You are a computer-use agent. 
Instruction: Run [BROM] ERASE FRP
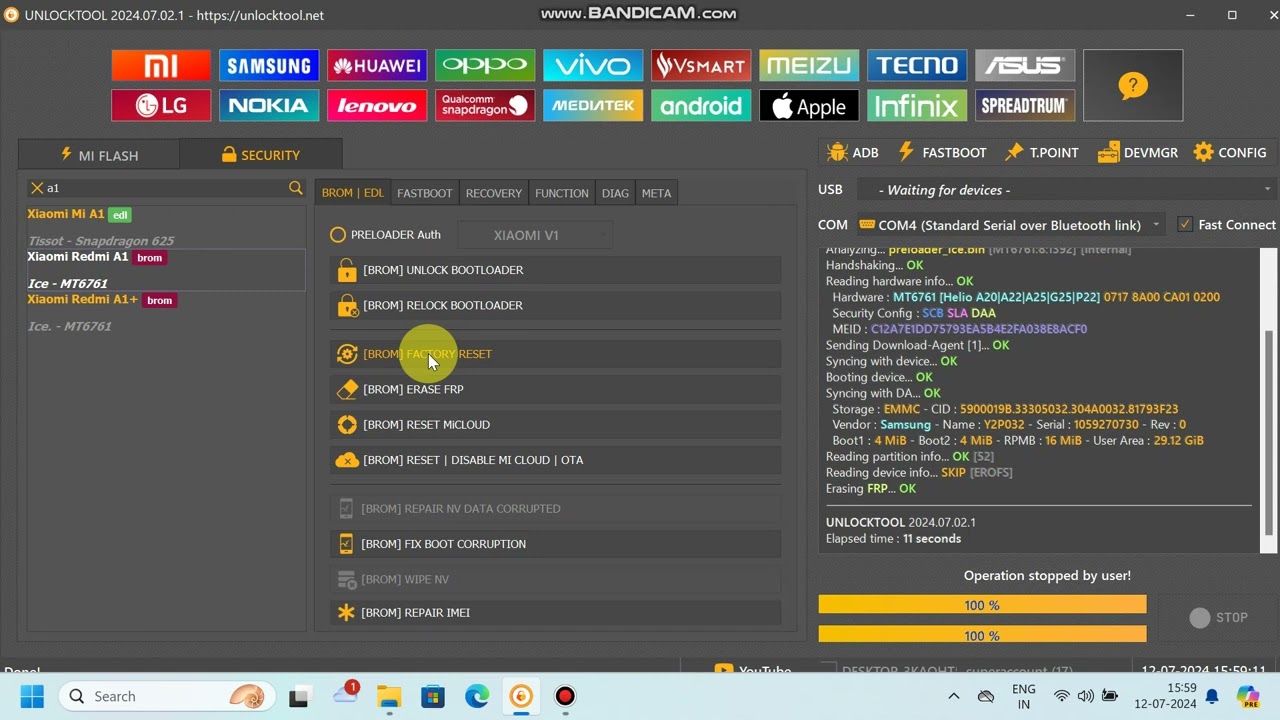pyautogui.click(x=555, y=389)
